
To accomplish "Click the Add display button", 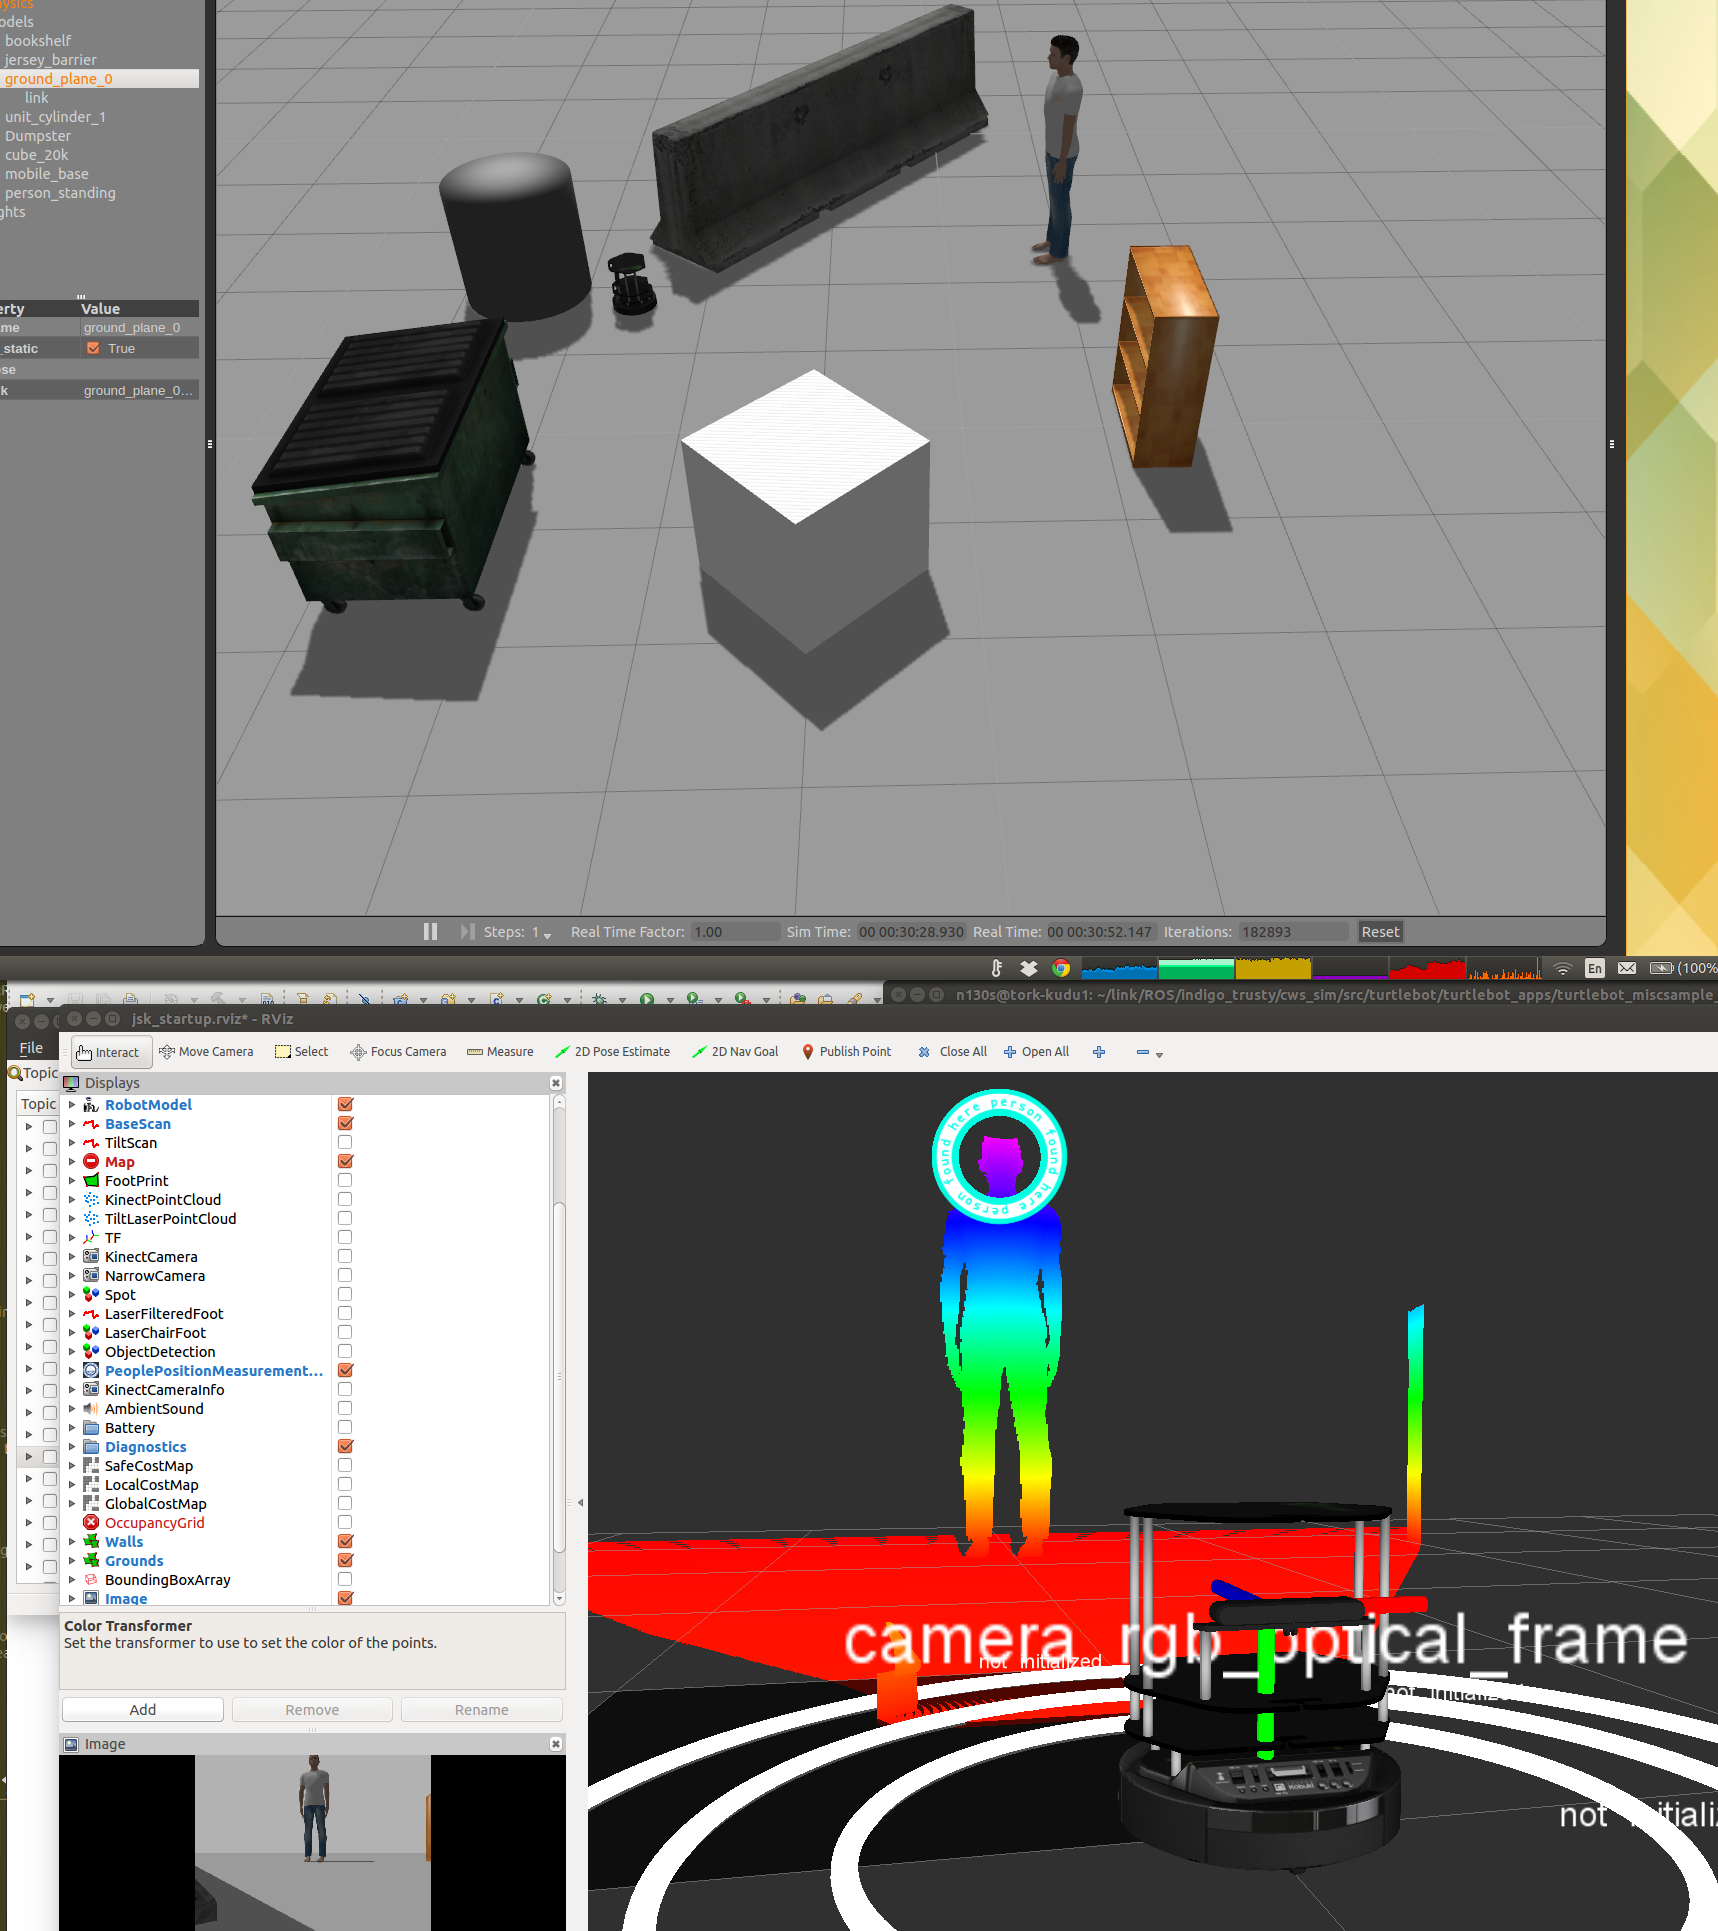I will [x=142, y=1710].
